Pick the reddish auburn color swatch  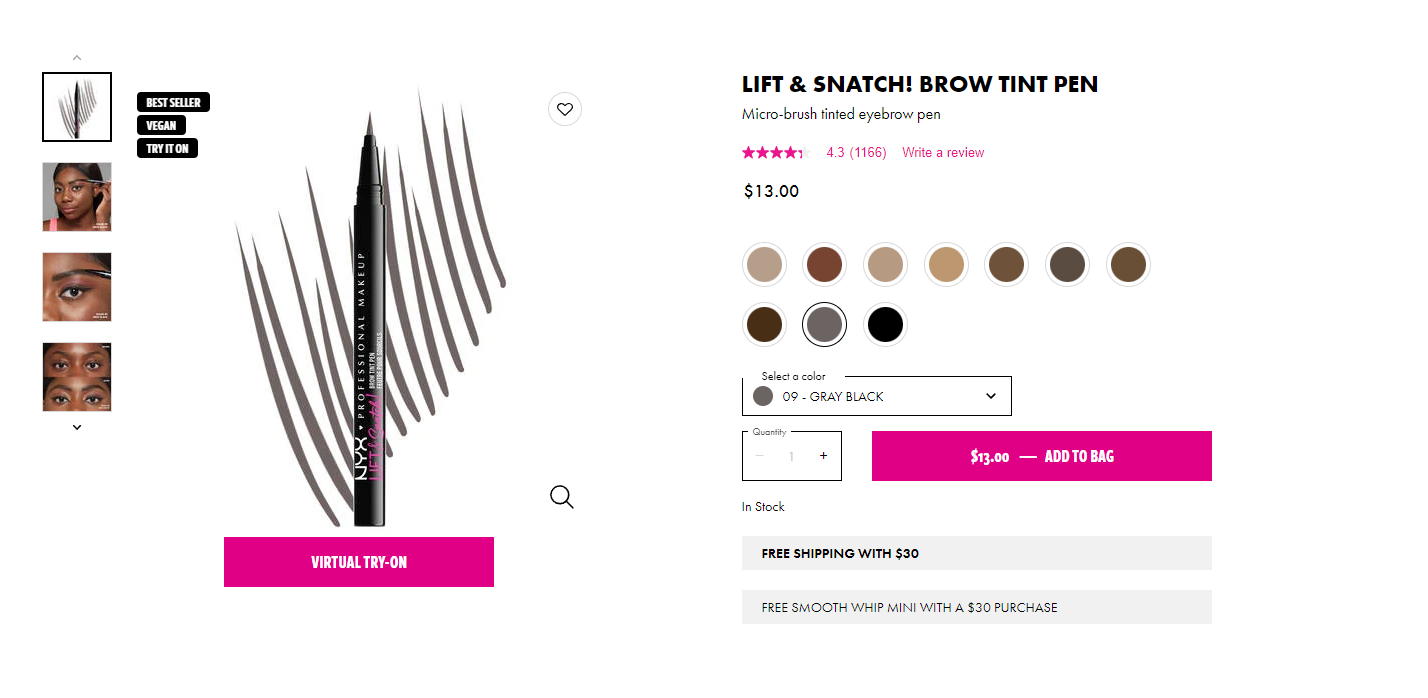[x=825, y=265]
